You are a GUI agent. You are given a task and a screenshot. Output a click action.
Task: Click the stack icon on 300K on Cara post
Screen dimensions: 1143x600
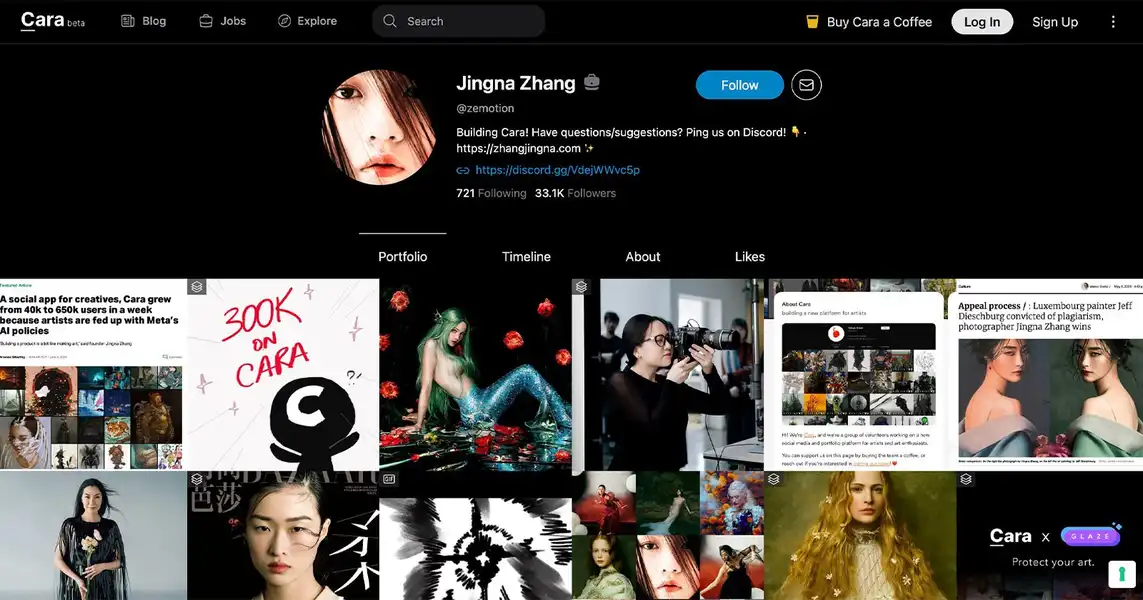click(x=197, y=287)
